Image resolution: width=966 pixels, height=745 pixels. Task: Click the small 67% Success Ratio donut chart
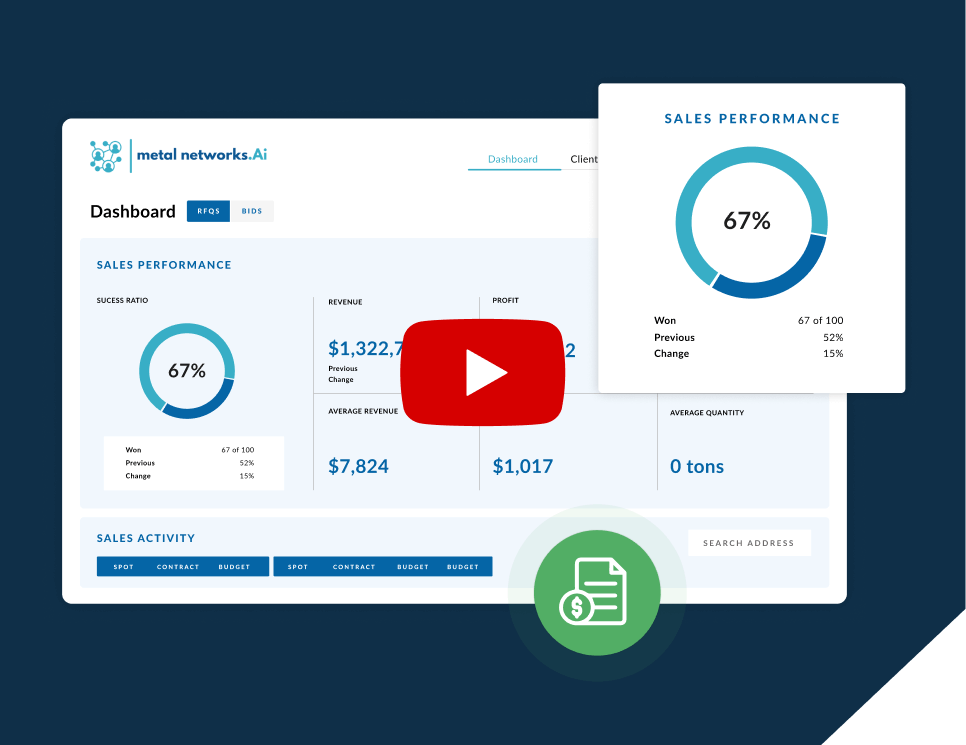click(186, 370)
